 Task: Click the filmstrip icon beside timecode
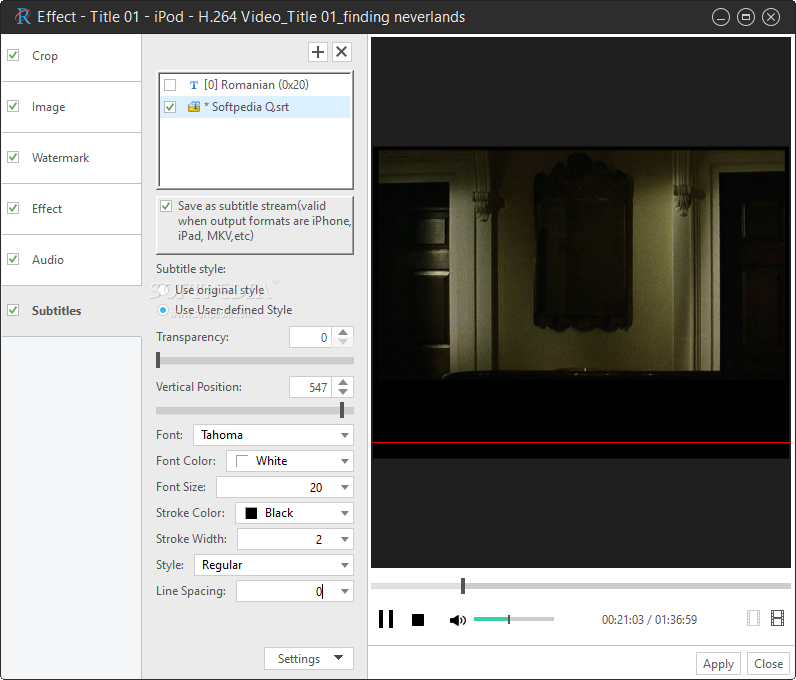(777, 618)
